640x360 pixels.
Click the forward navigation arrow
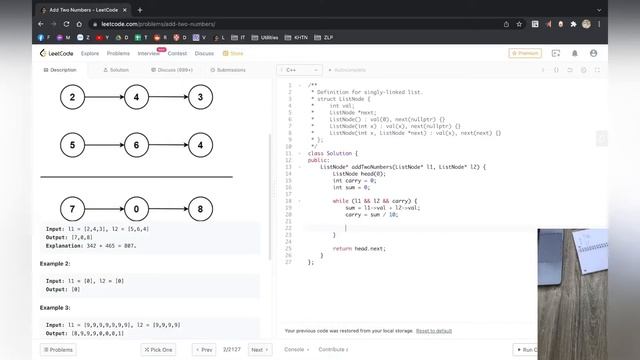[x=53, y=24]
